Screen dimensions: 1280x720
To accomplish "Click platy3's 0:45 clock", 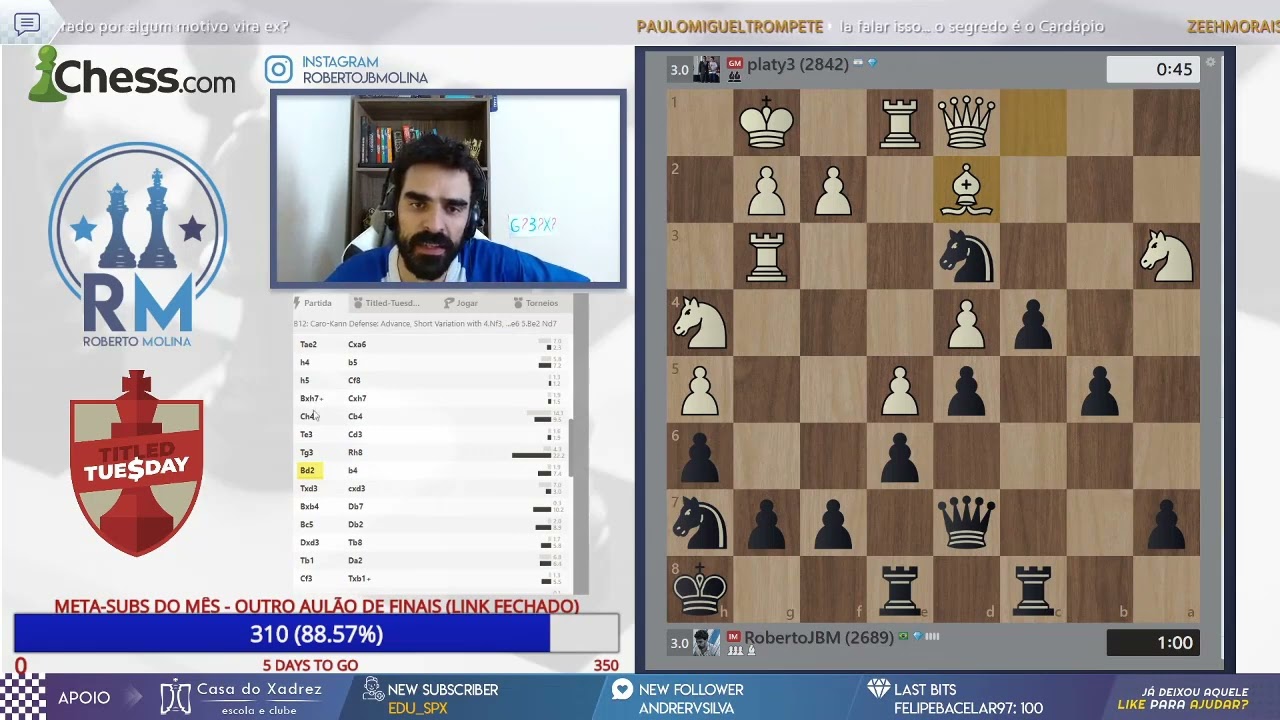I will click(1154, 69).
